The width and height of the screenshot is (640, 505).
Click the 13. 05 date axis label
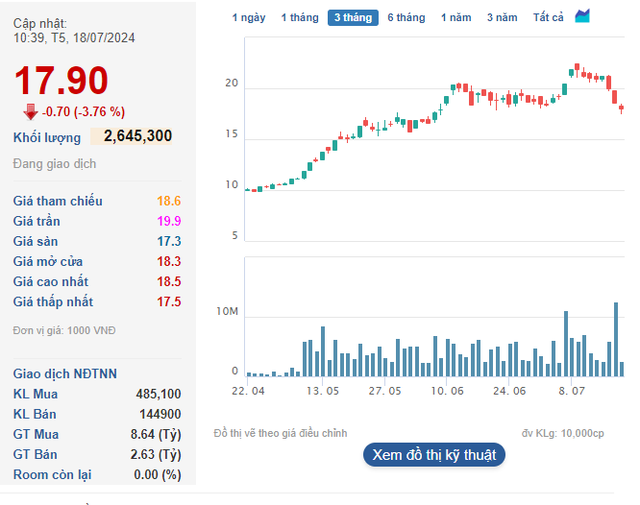(x=322, y=391)
